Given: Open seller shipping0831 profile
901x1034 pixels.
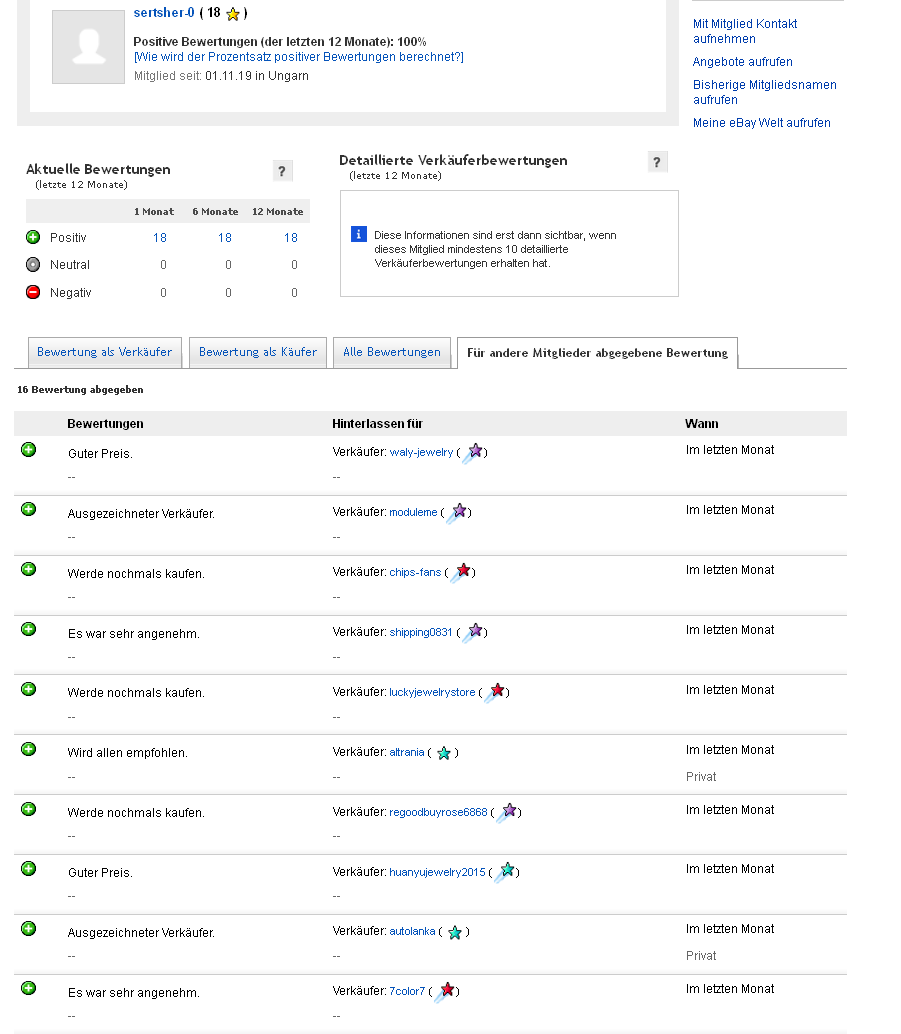Looking at the screenshot, I should pyautogui.click(x=421, y=632).
